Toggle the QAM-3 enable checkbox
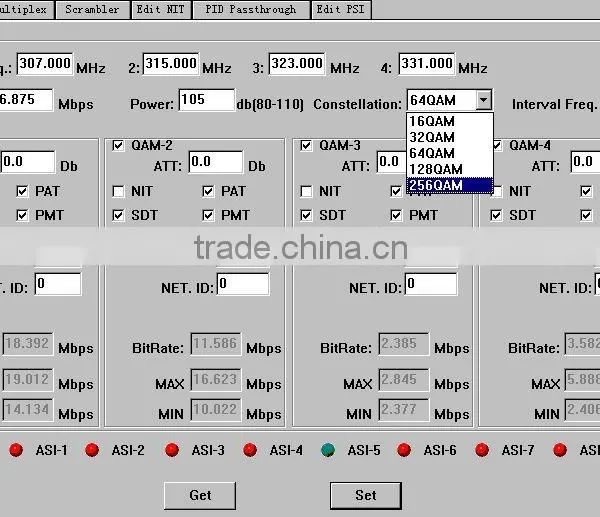 tap(306, 145)
